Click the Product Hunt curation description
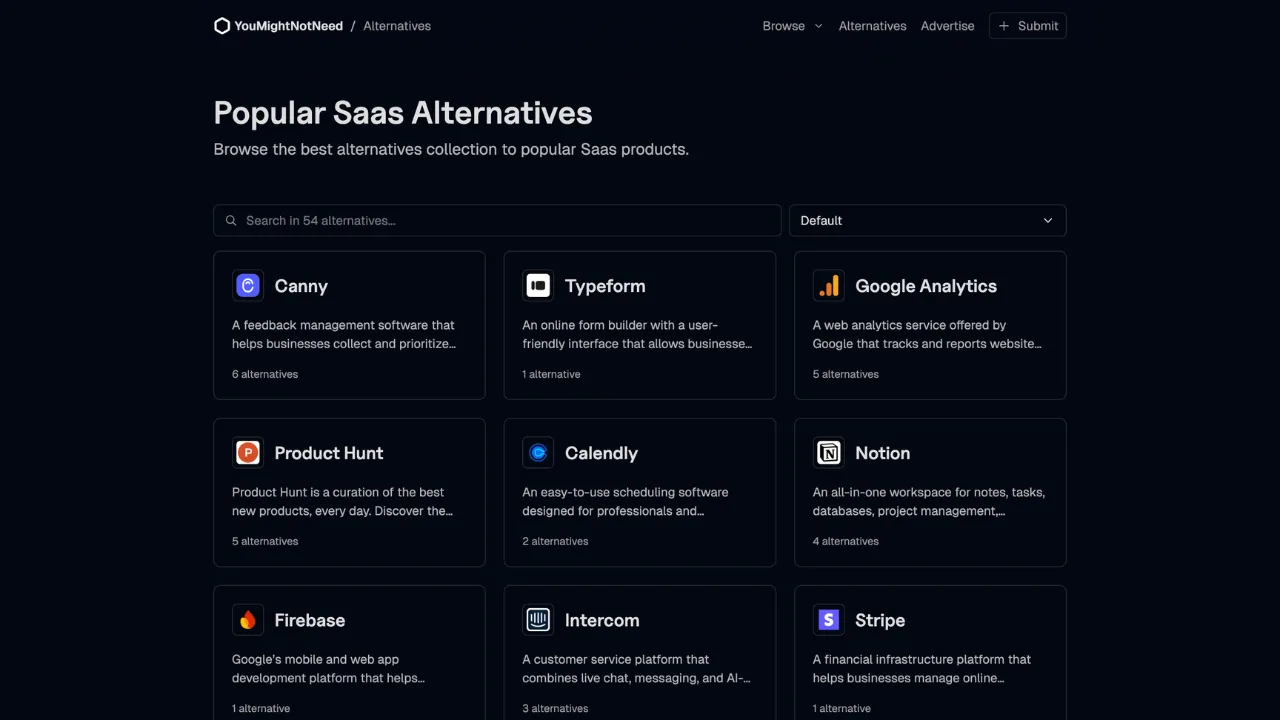1280x720 pixels. pos(342,501)
